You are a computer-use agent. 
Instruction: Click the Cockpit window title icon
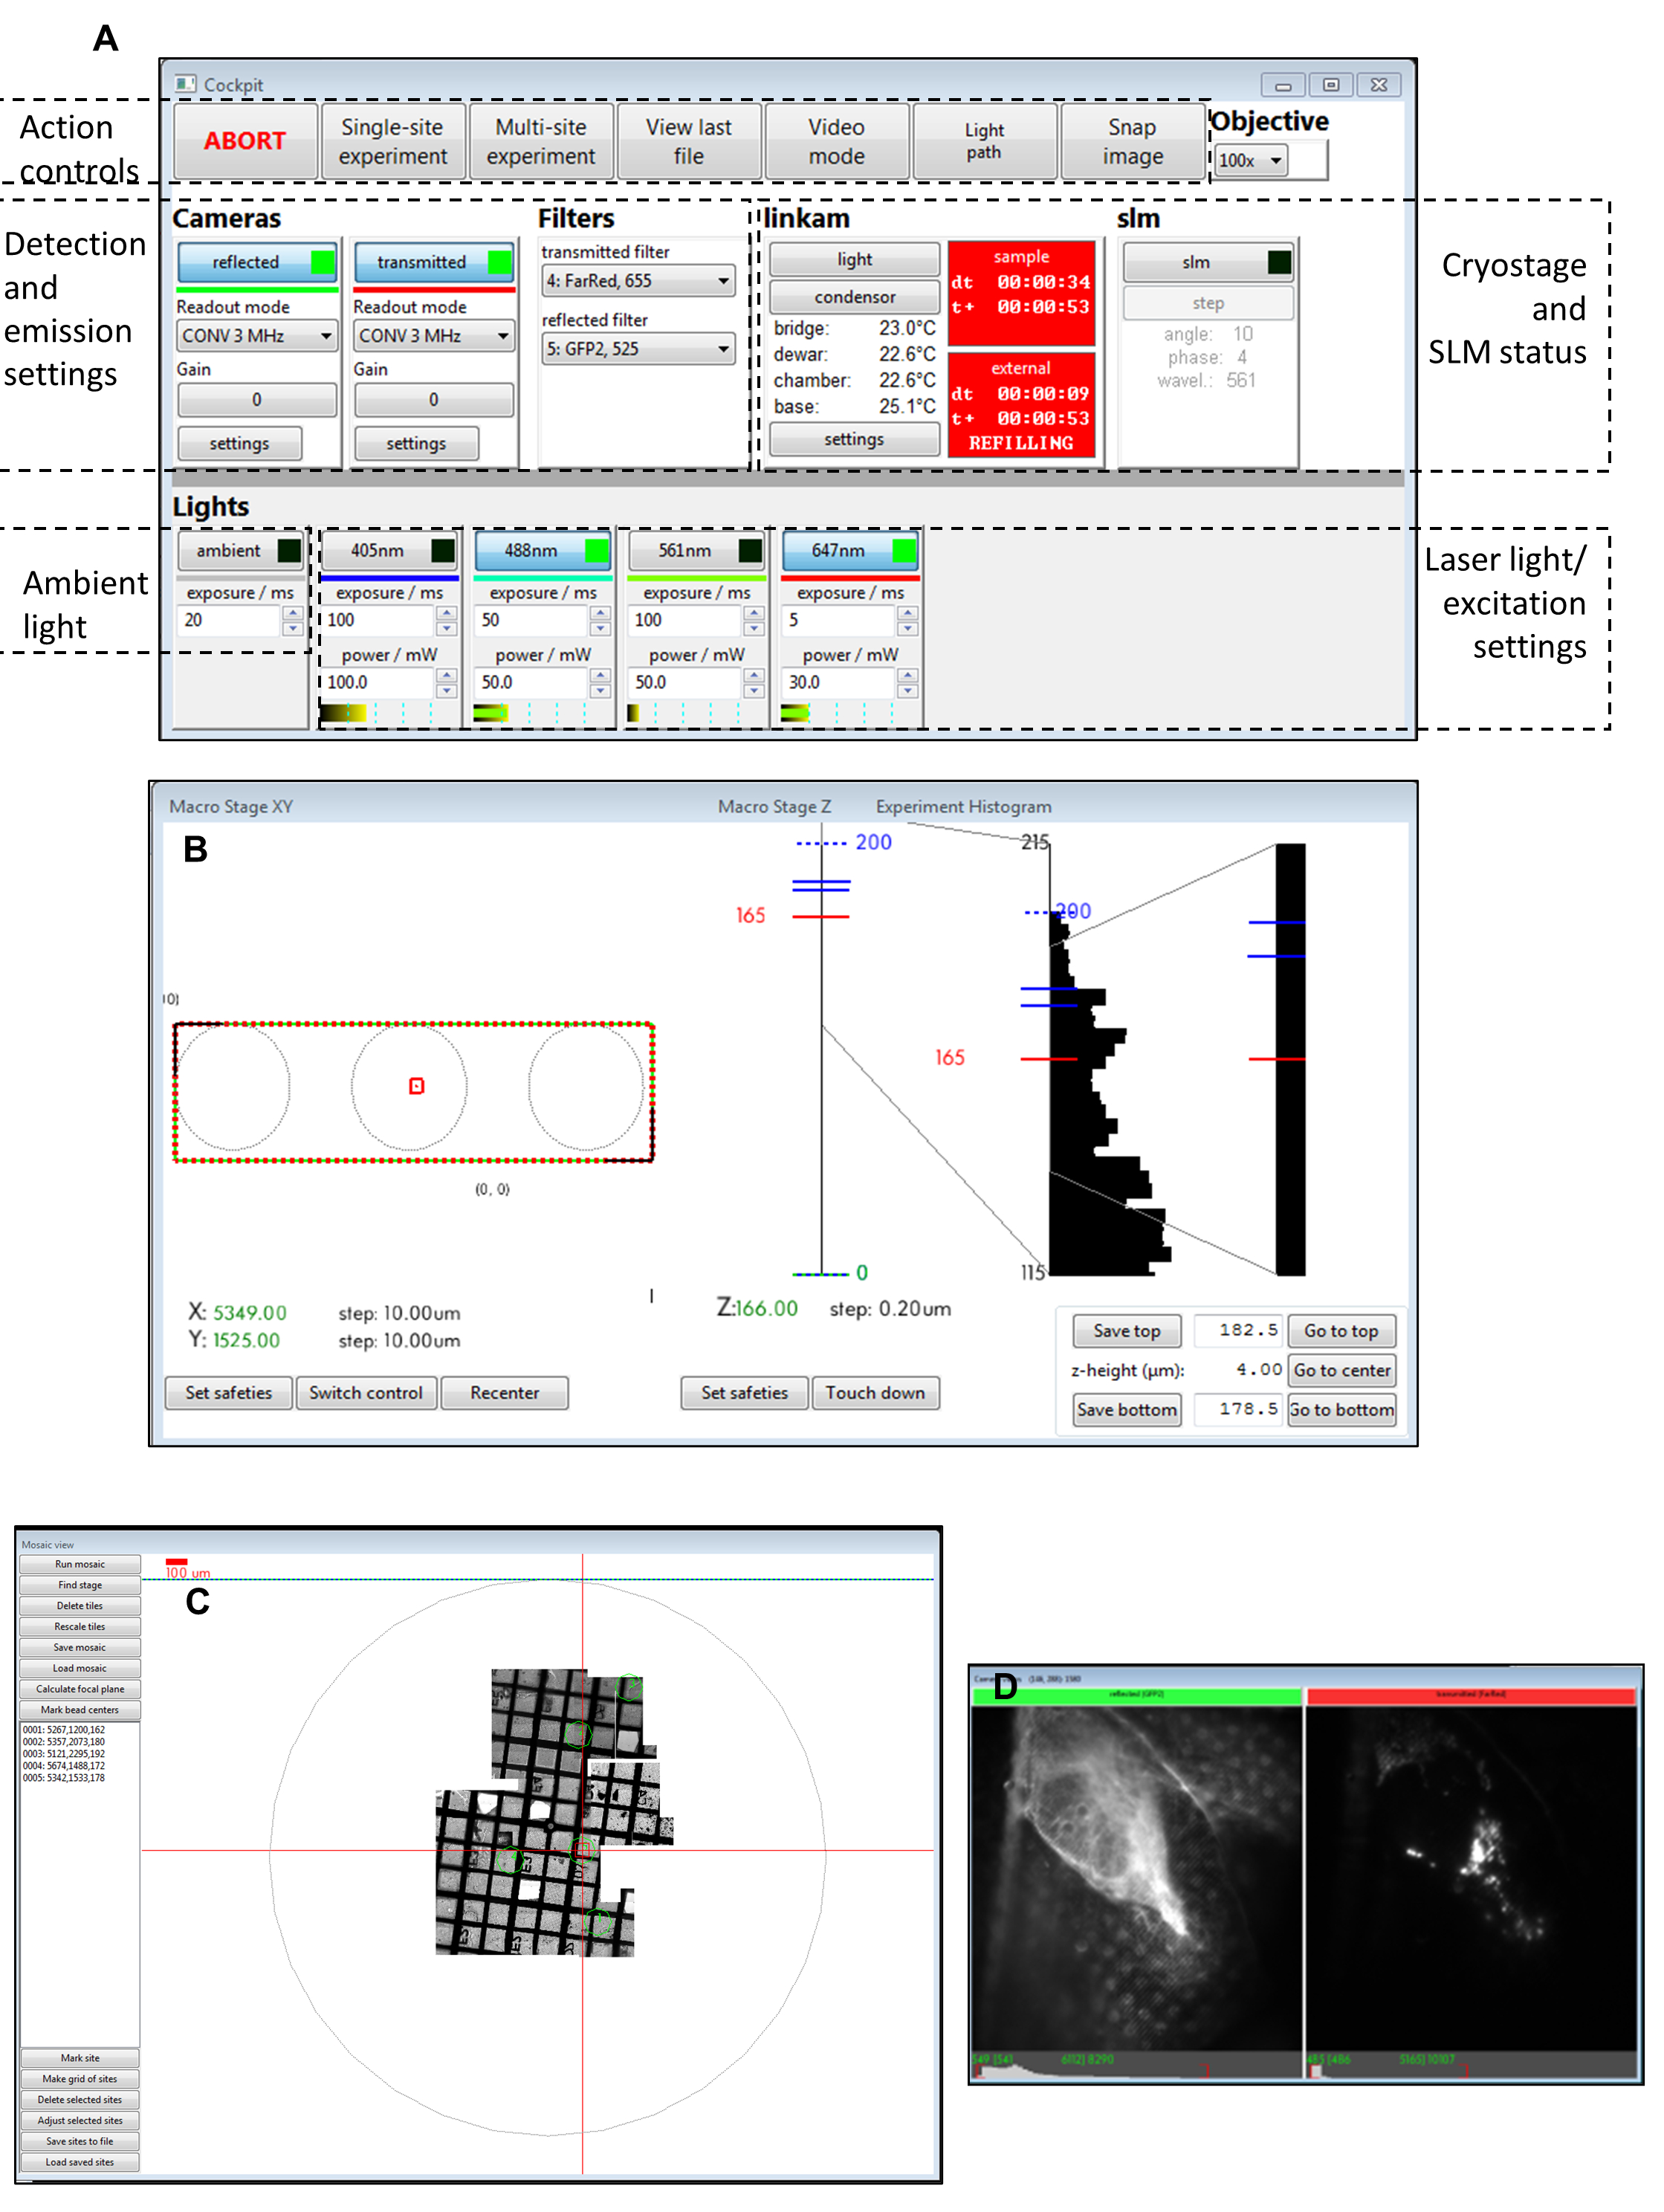pos(186,84)
